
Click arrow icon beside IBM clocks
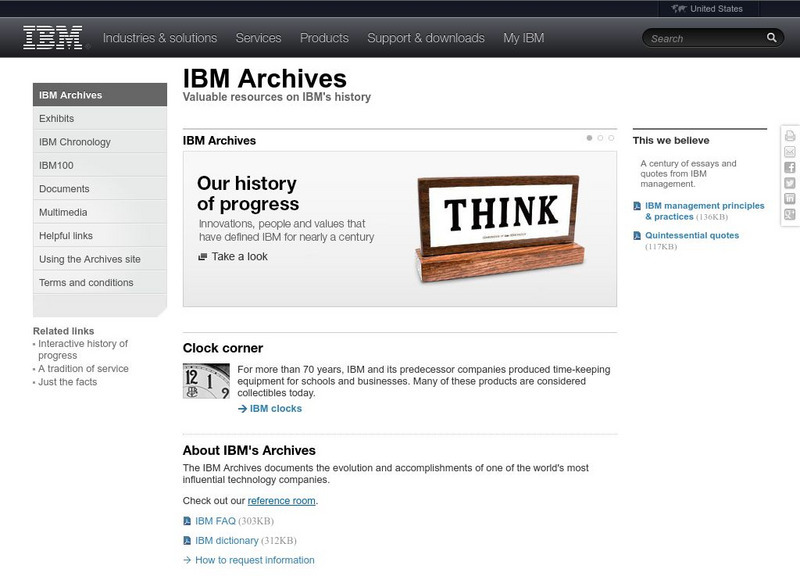242,409
